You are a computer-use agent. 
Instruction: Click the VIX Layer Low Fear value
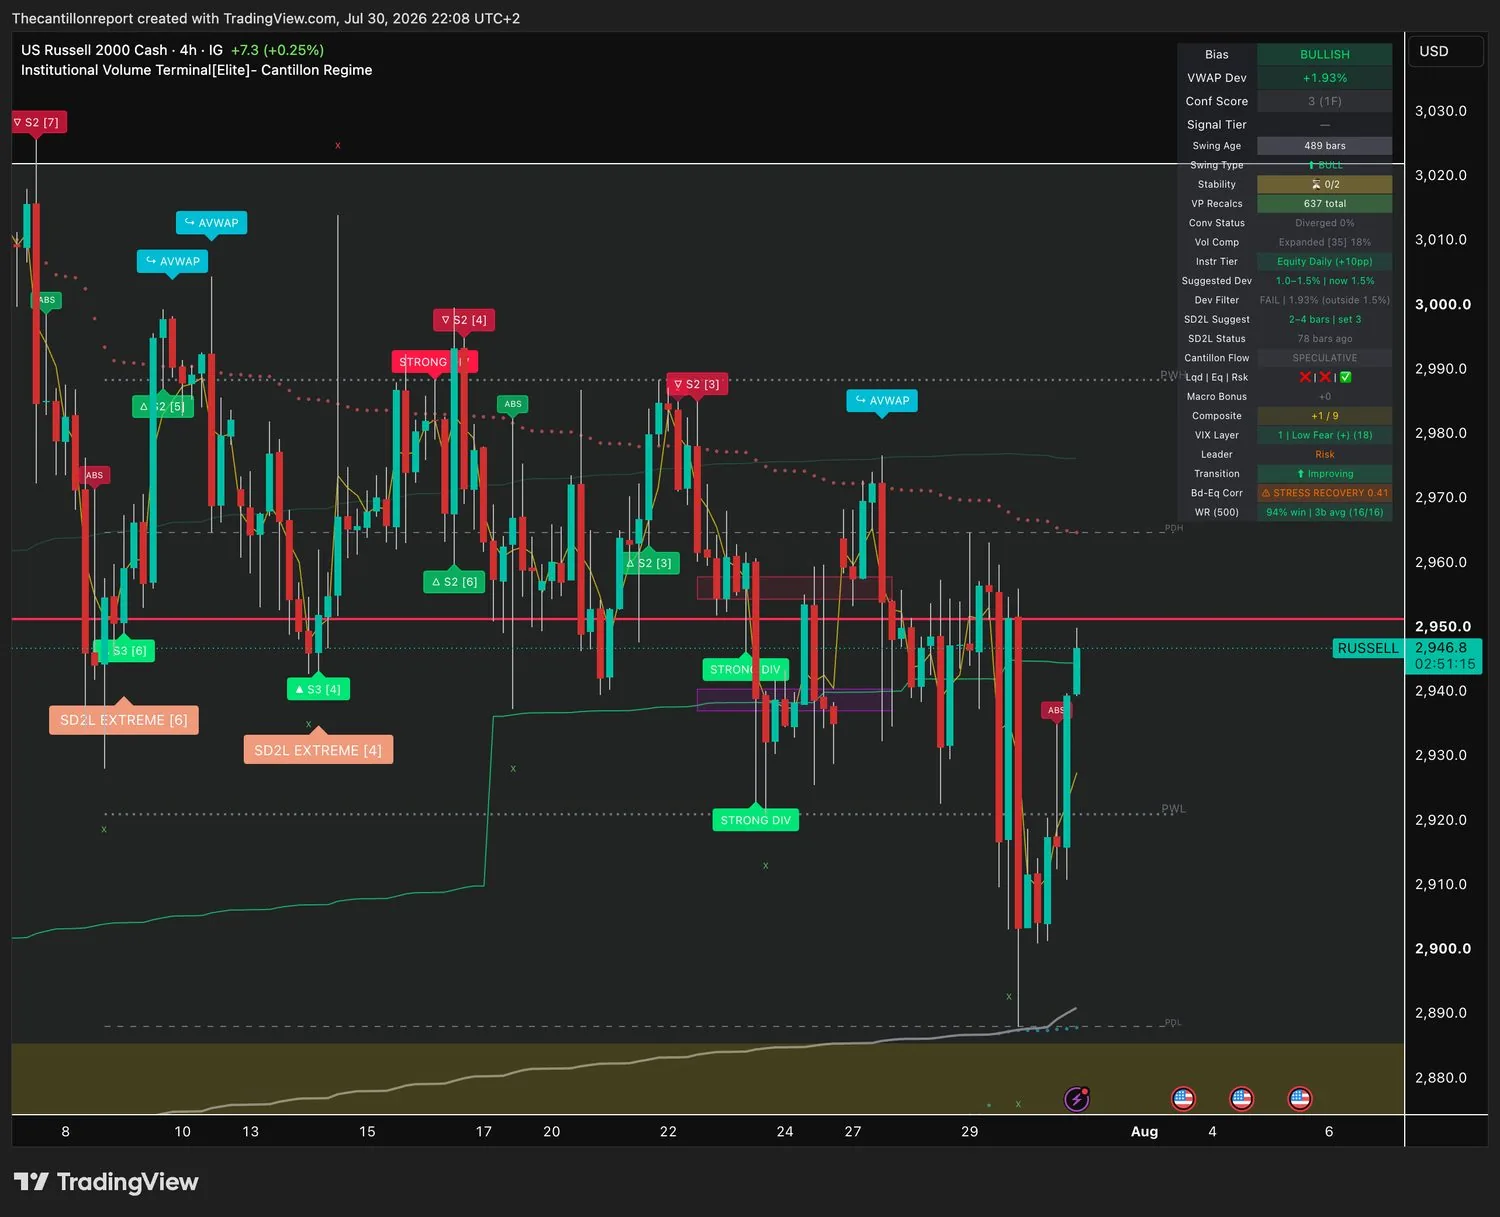pyautogui.click(x=1324, y=435)
